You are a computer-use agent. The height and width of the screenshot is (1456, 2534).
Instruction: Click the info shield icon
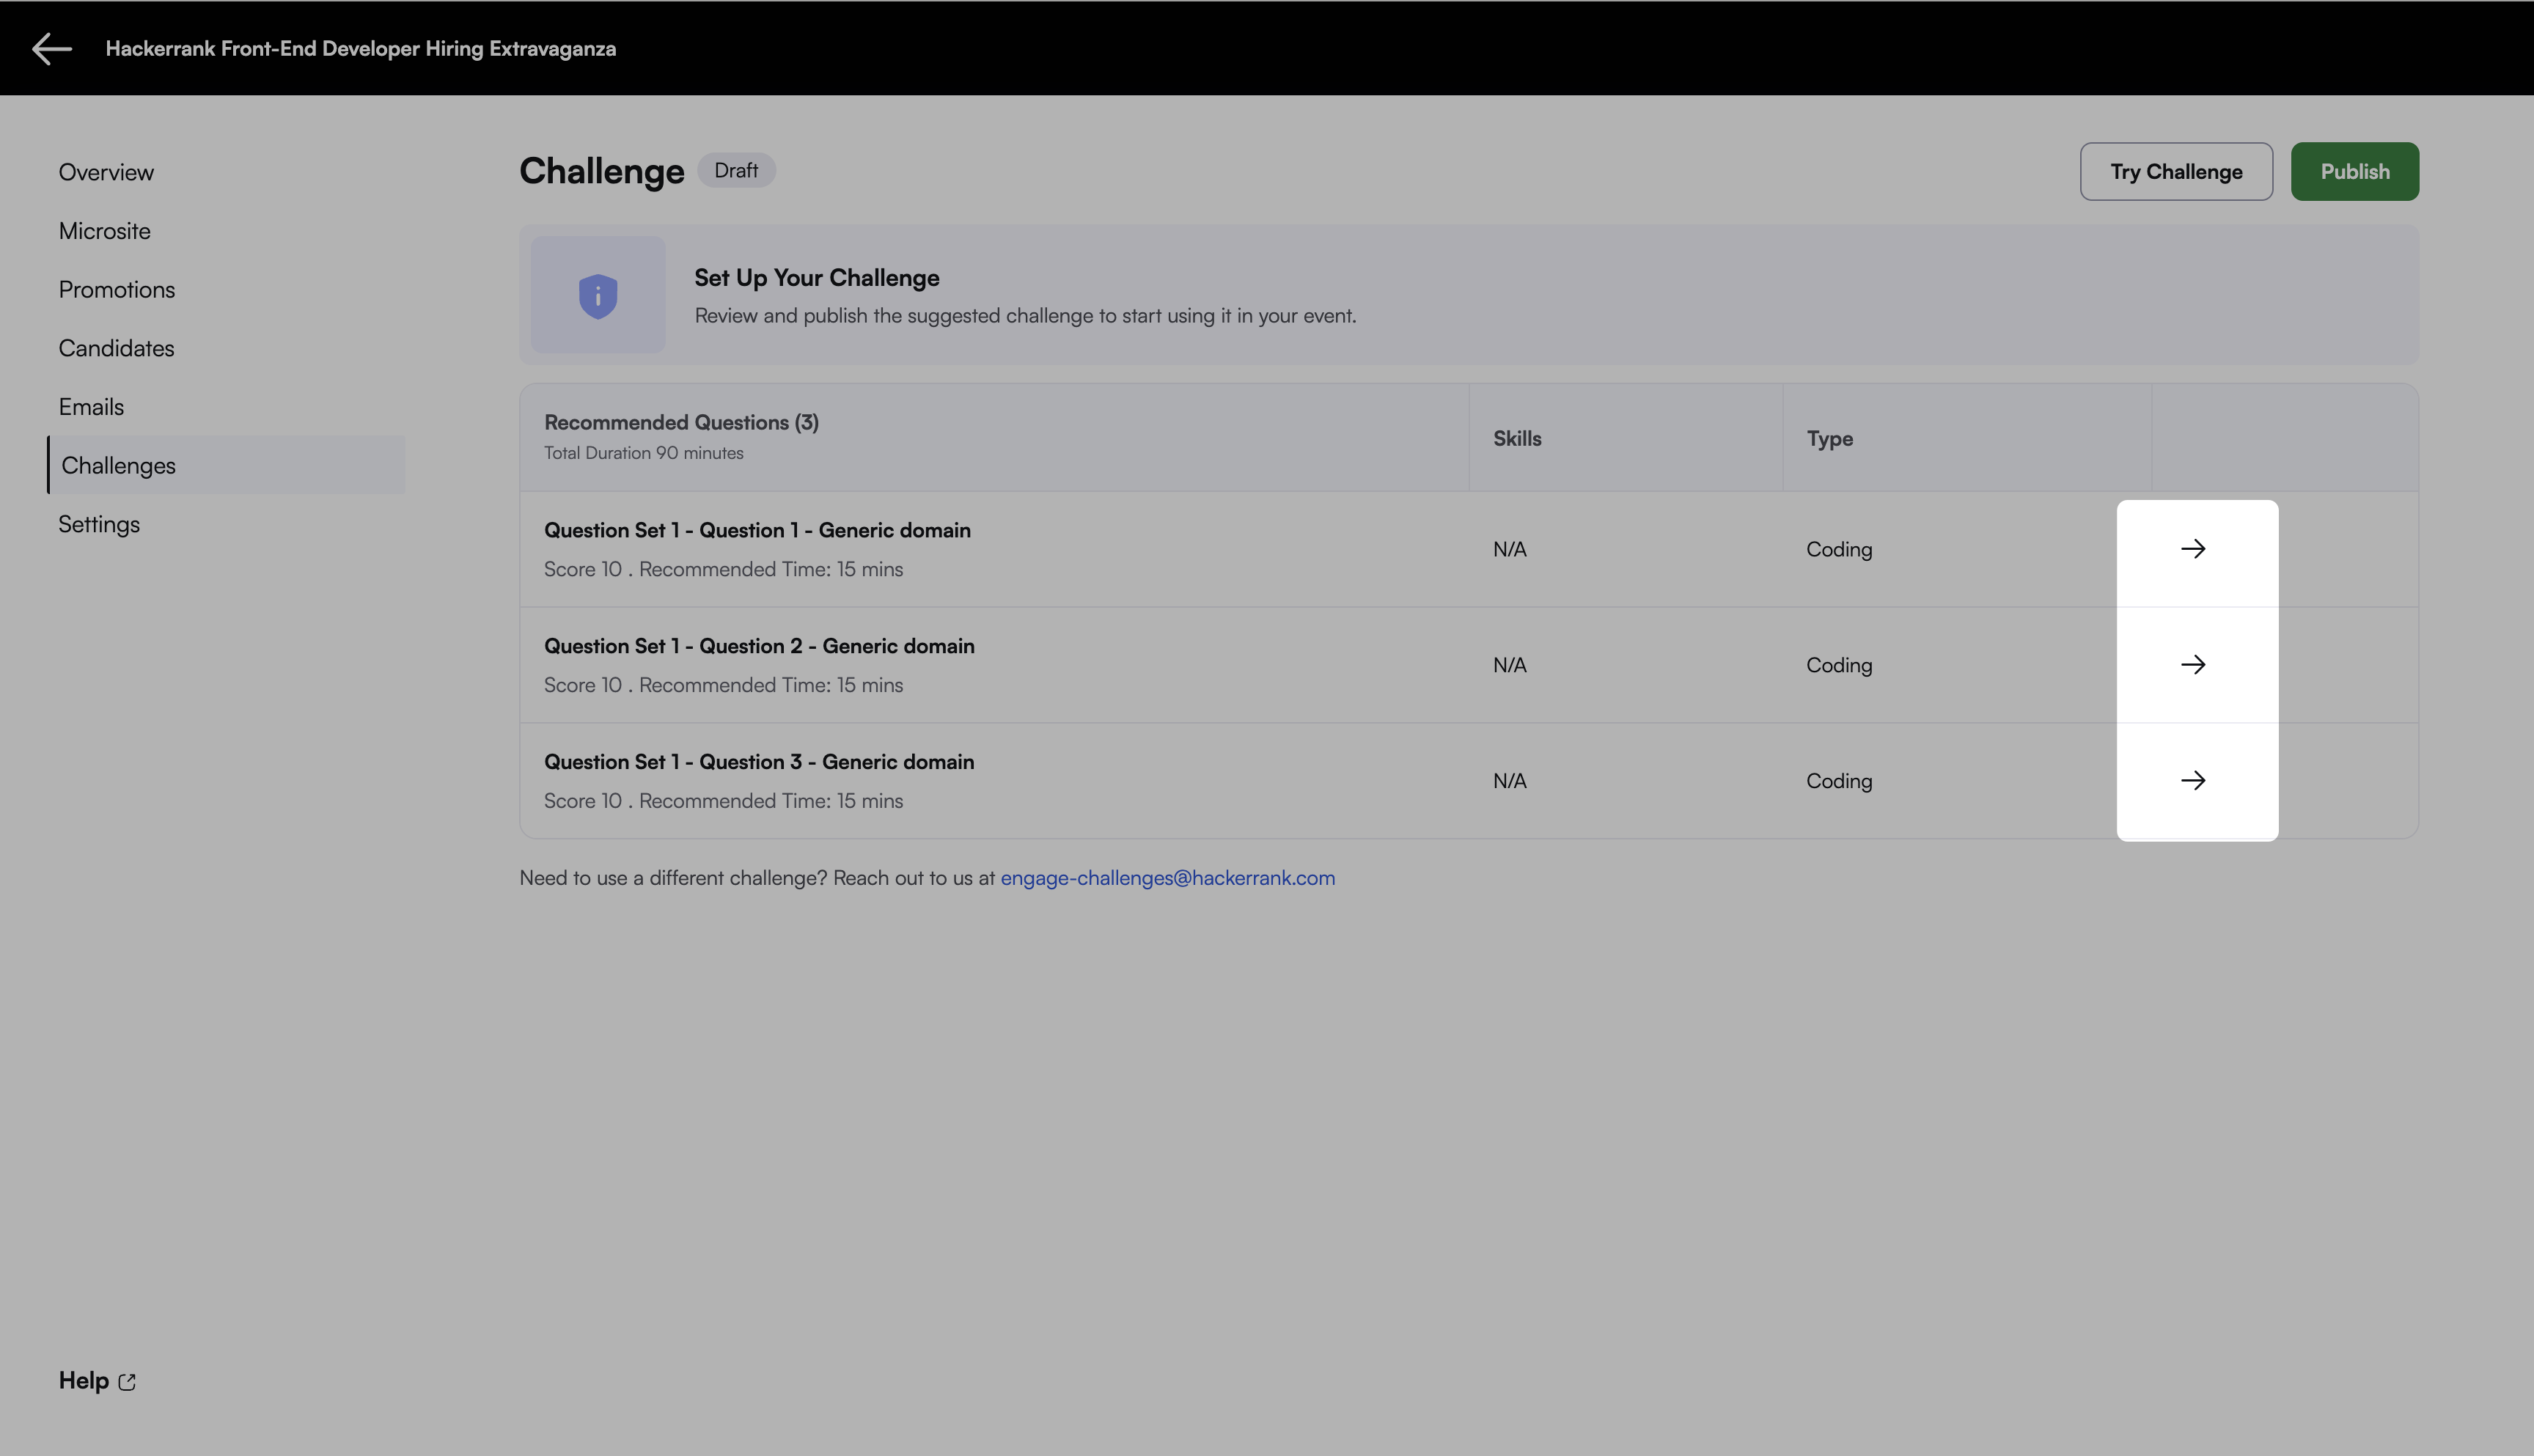point(598,296)
